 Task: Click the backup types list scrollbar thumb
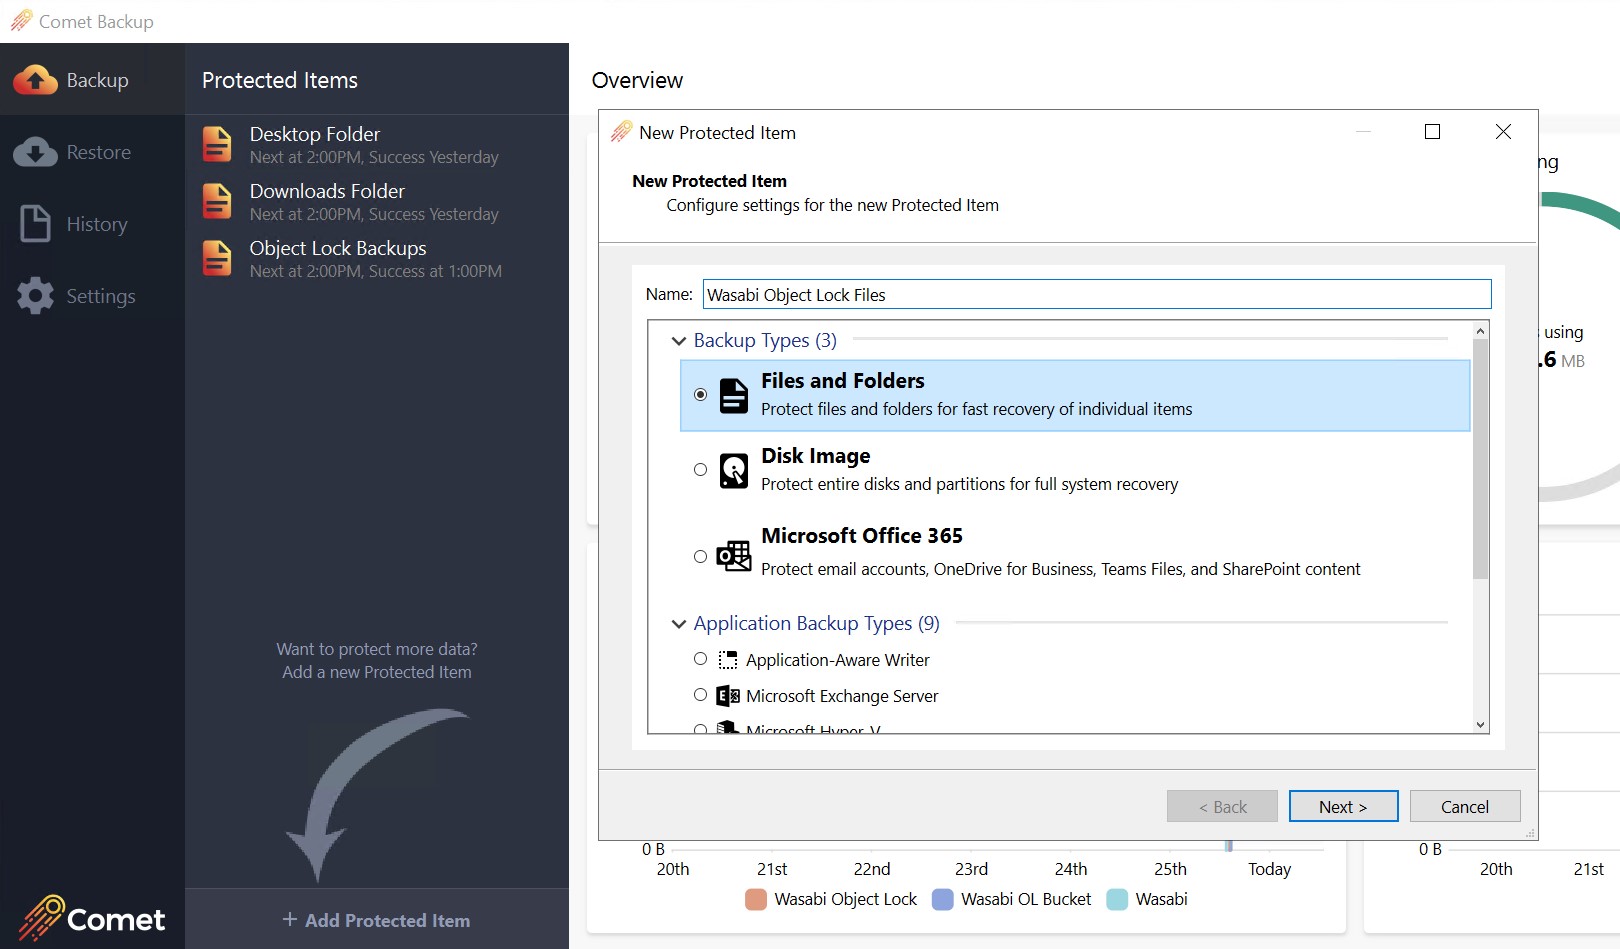coord(1481,459)
